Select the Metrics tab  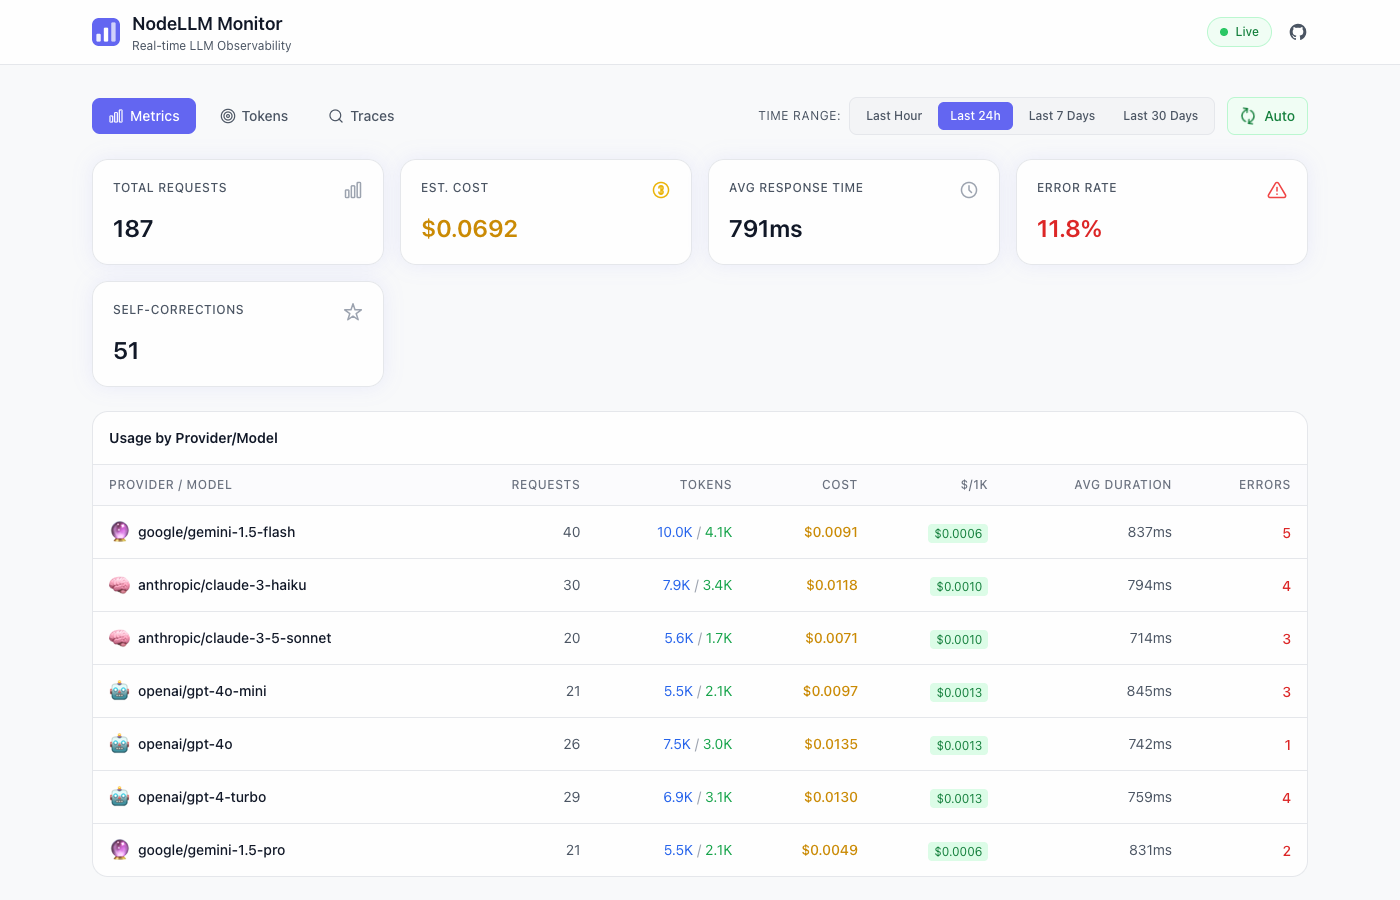point(143,115)
